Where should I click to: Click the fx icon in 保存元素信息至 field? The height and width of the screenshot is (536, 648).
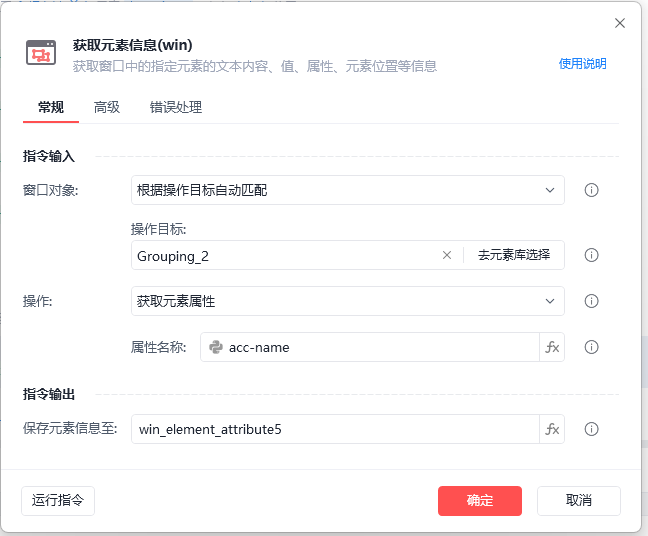552,429
